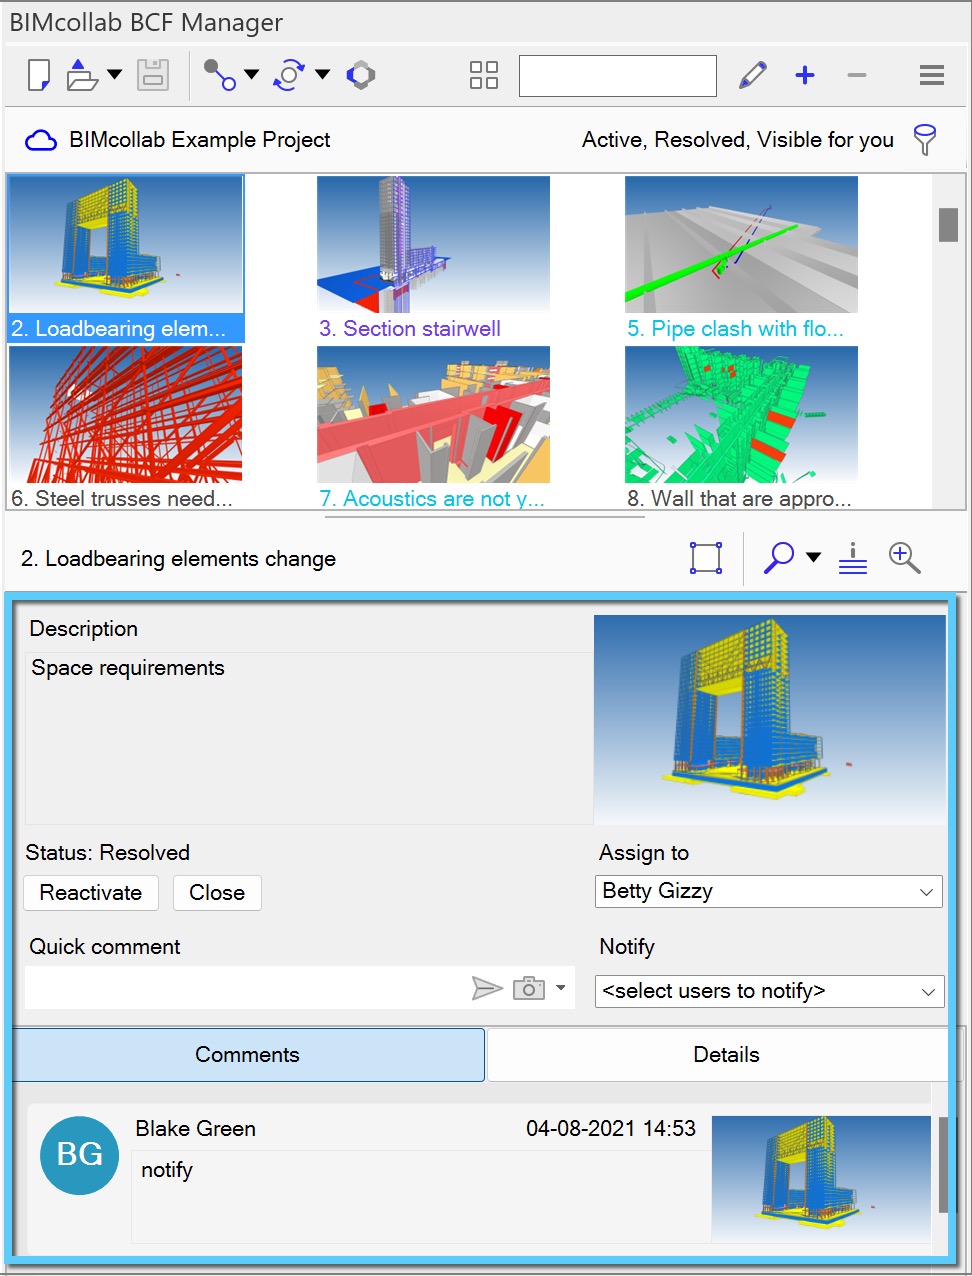The height and width of the screenshot is (1276, 972).
Task: Click the comment text 'notify'
Action: (167, 1170)
